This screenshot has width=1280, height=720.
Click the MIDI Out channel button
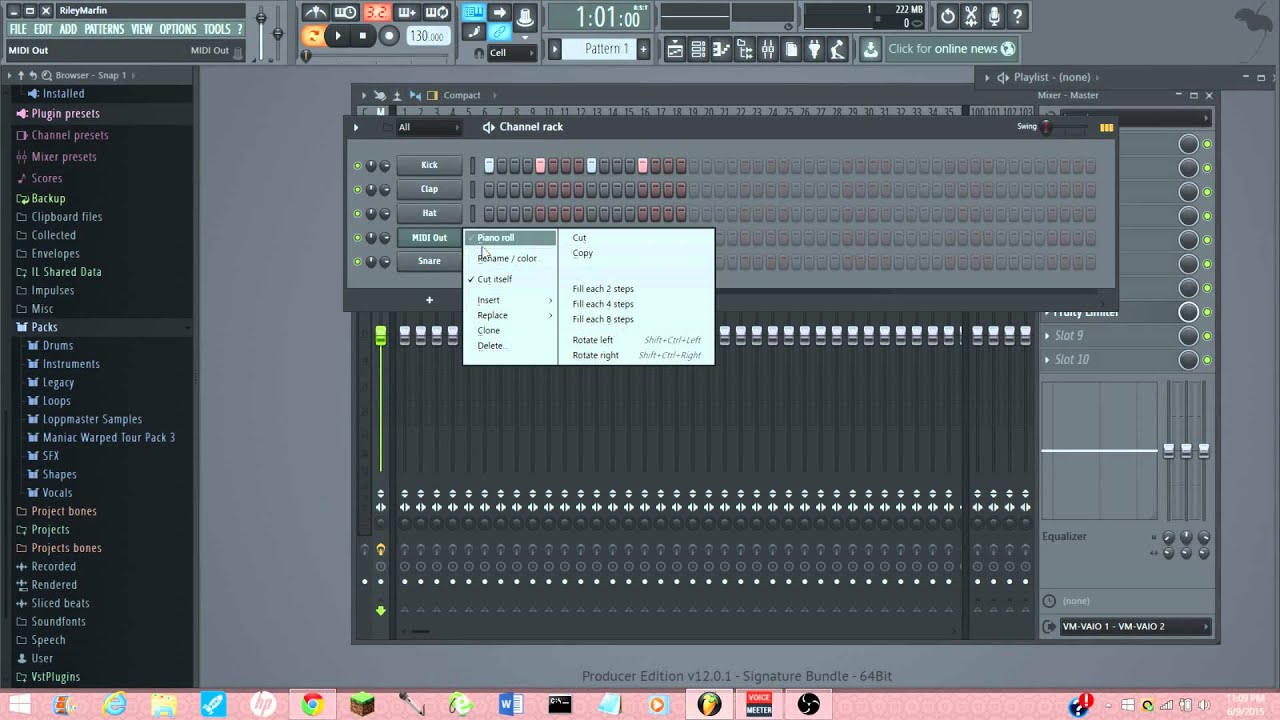pos(429,238)
